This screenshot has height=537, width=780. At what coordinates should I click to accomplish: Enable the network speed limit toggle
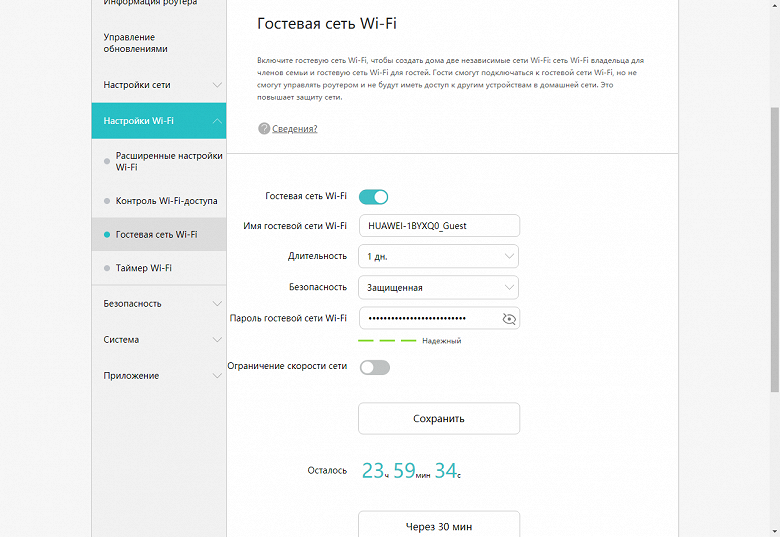pos(373,367)
